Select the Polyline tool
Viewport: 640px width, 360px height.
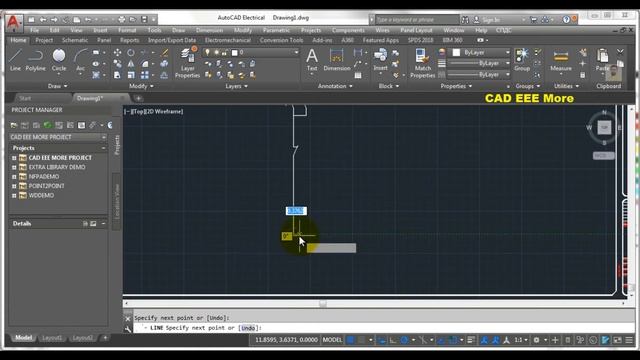coord(36,60)
